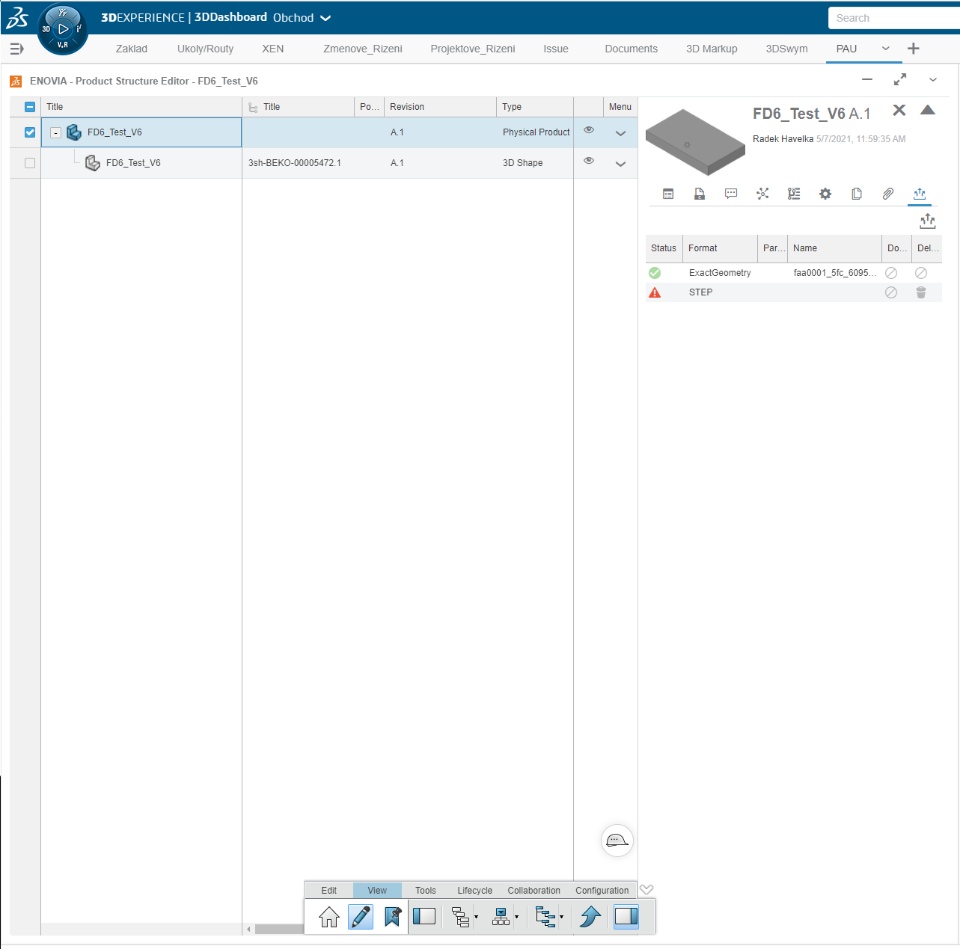Click the green check status of ExactGeometry
The width and height of the screenshot is (960, 949).
(x=654, y=273)
